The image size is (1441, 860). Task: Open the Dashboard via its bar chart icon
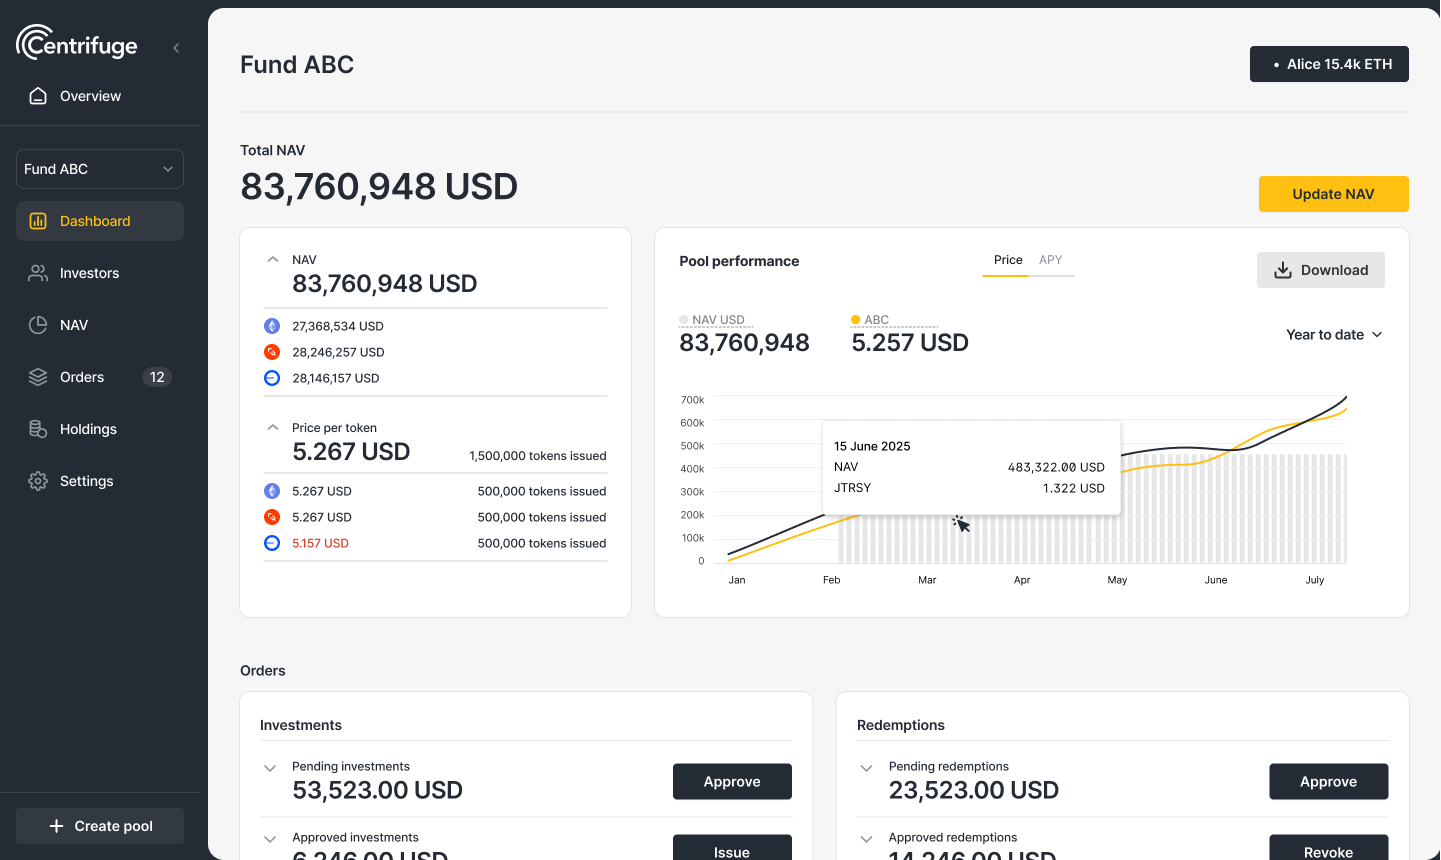tap(38, 221)
